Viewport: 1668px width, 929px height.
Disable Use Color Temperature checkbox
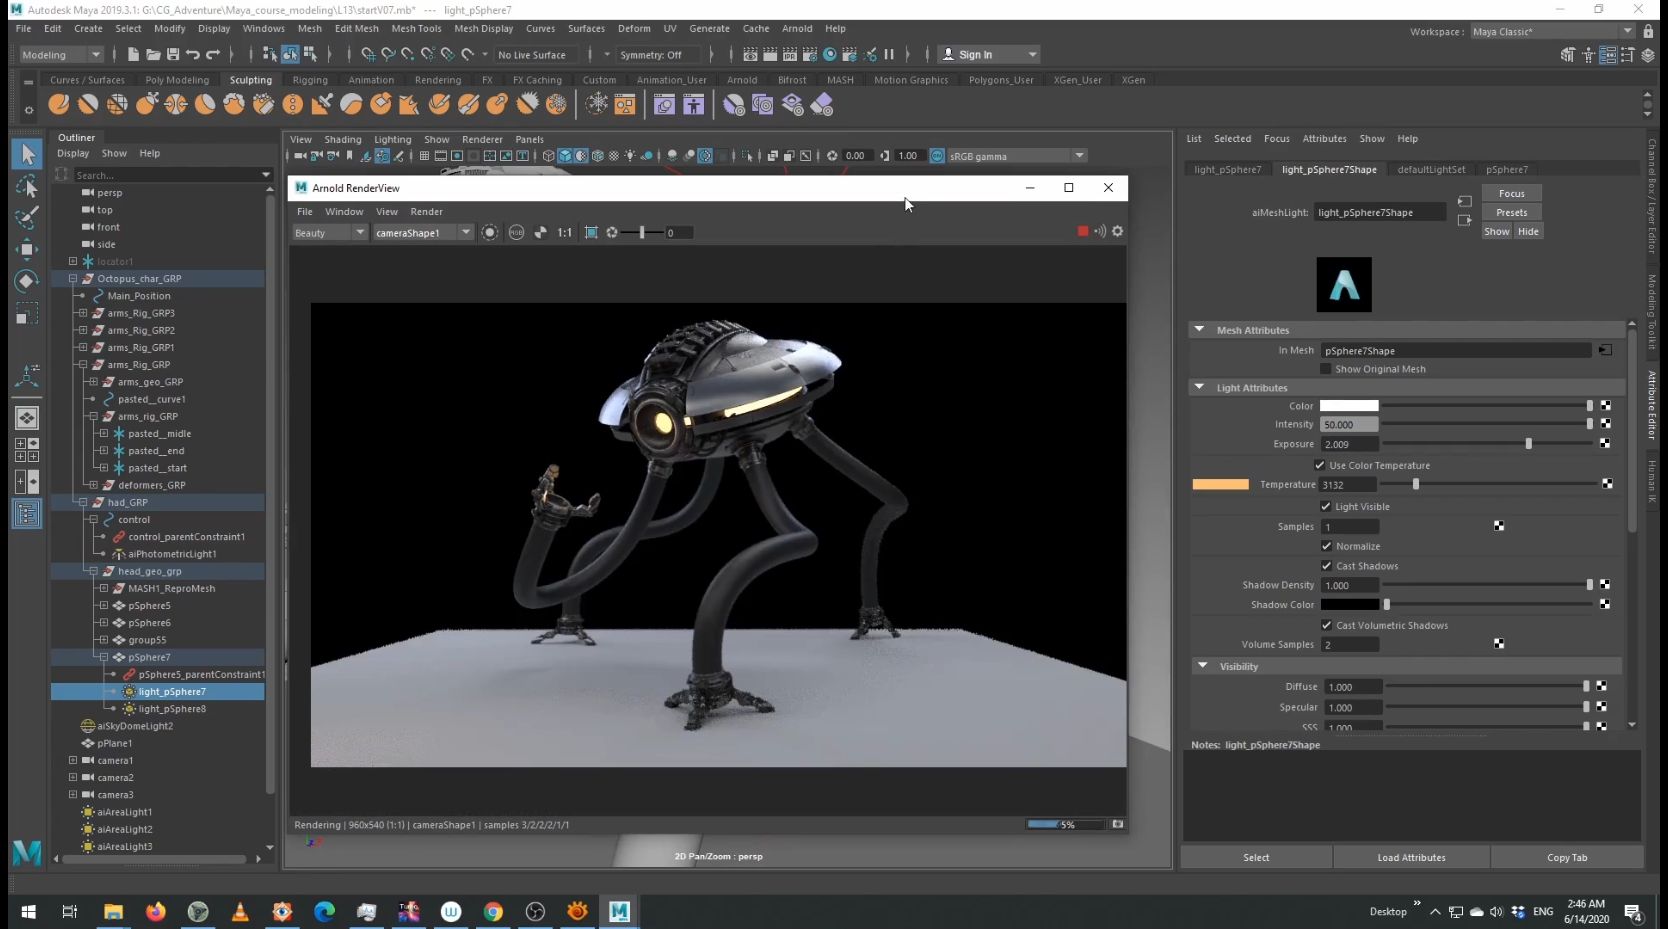pos(1320,465)
